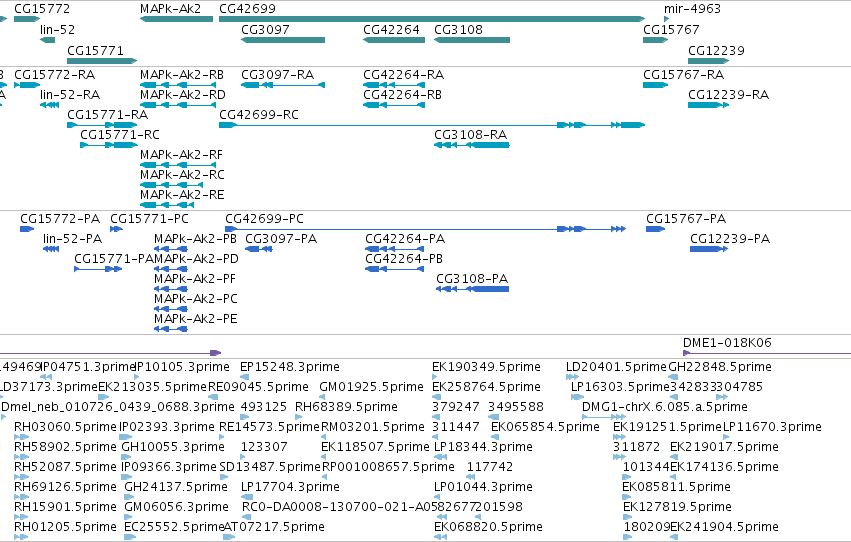Click transcript MAPk-Ak2-RD

coord(178,105)
